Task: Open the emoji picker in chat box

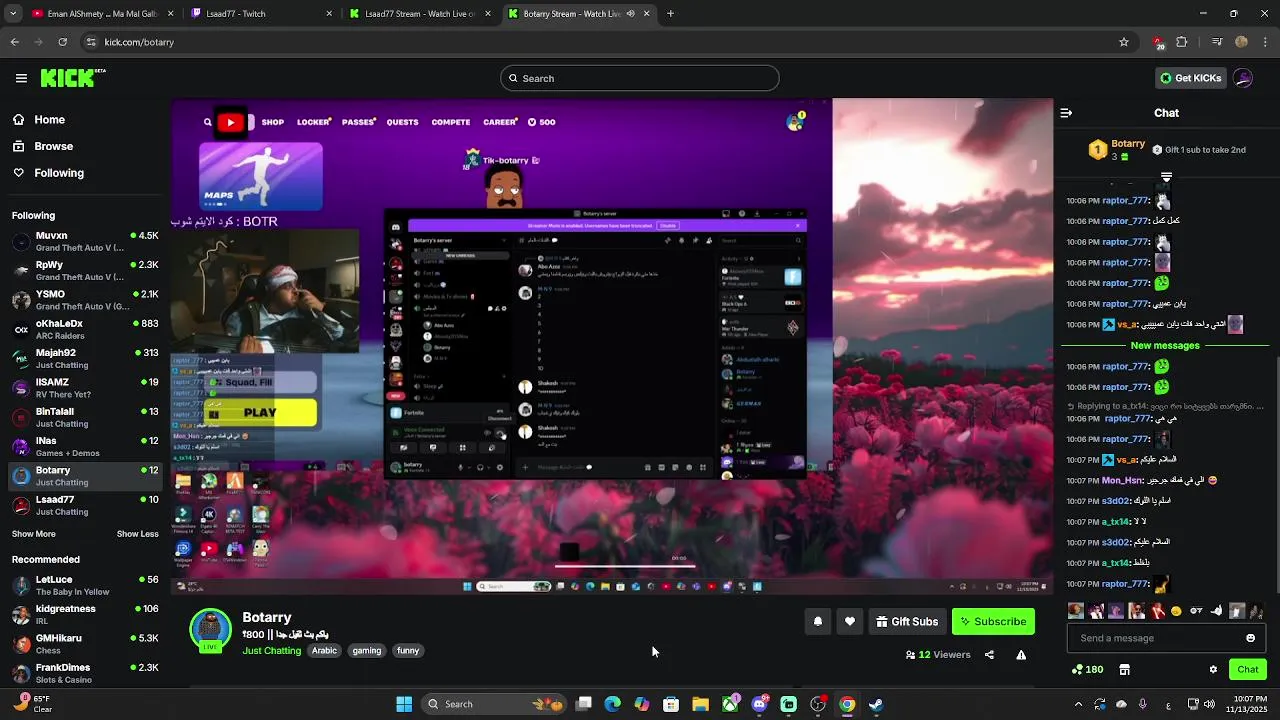Action: pos(1250,638)
